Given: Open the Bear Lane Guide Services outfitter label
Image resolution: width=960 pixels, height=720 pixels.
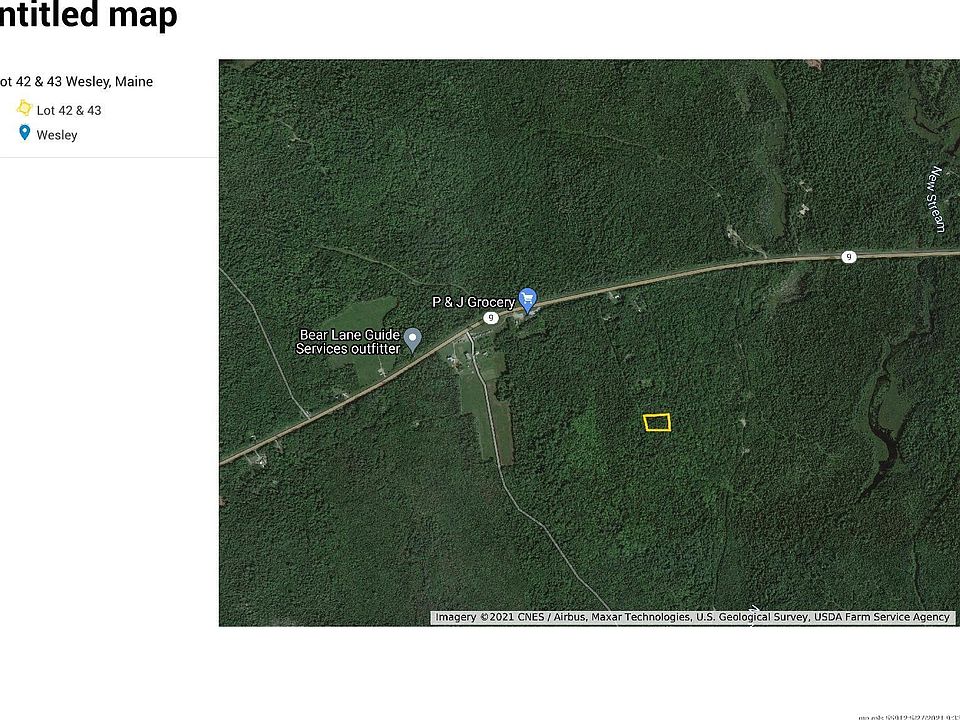Looking at the screenshot, I should coord(348,342).
